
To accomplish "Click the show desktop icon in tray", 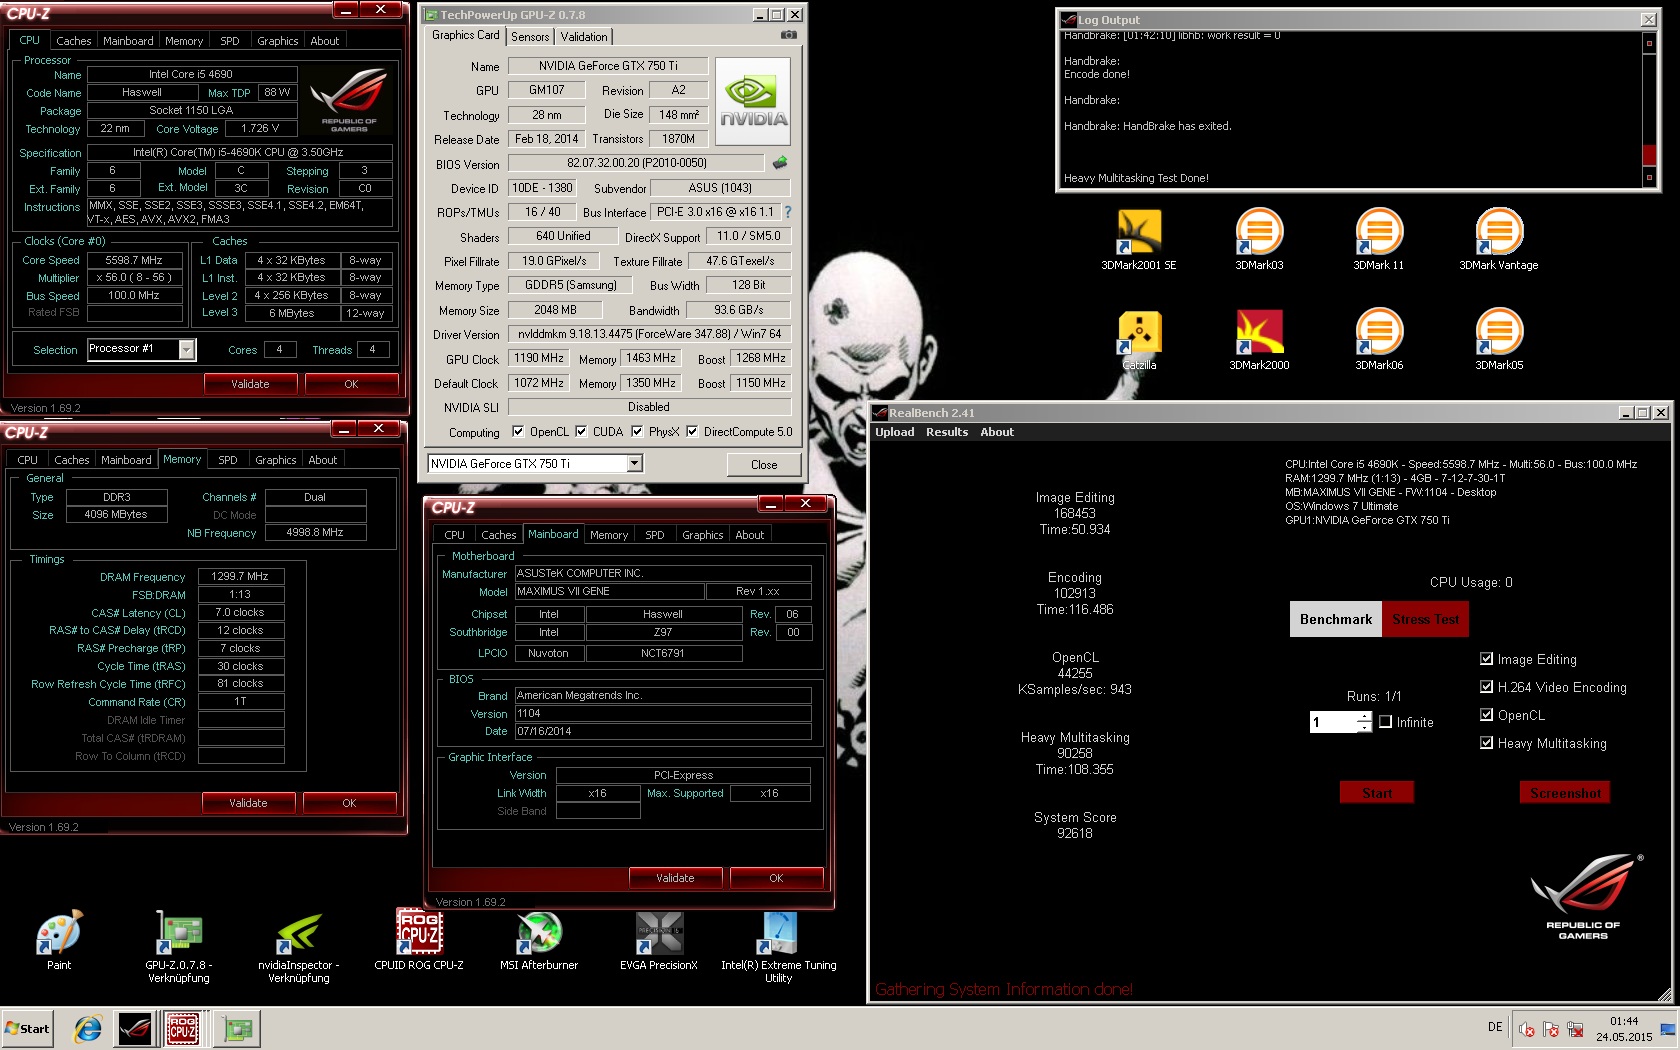I will 1669,1028.
